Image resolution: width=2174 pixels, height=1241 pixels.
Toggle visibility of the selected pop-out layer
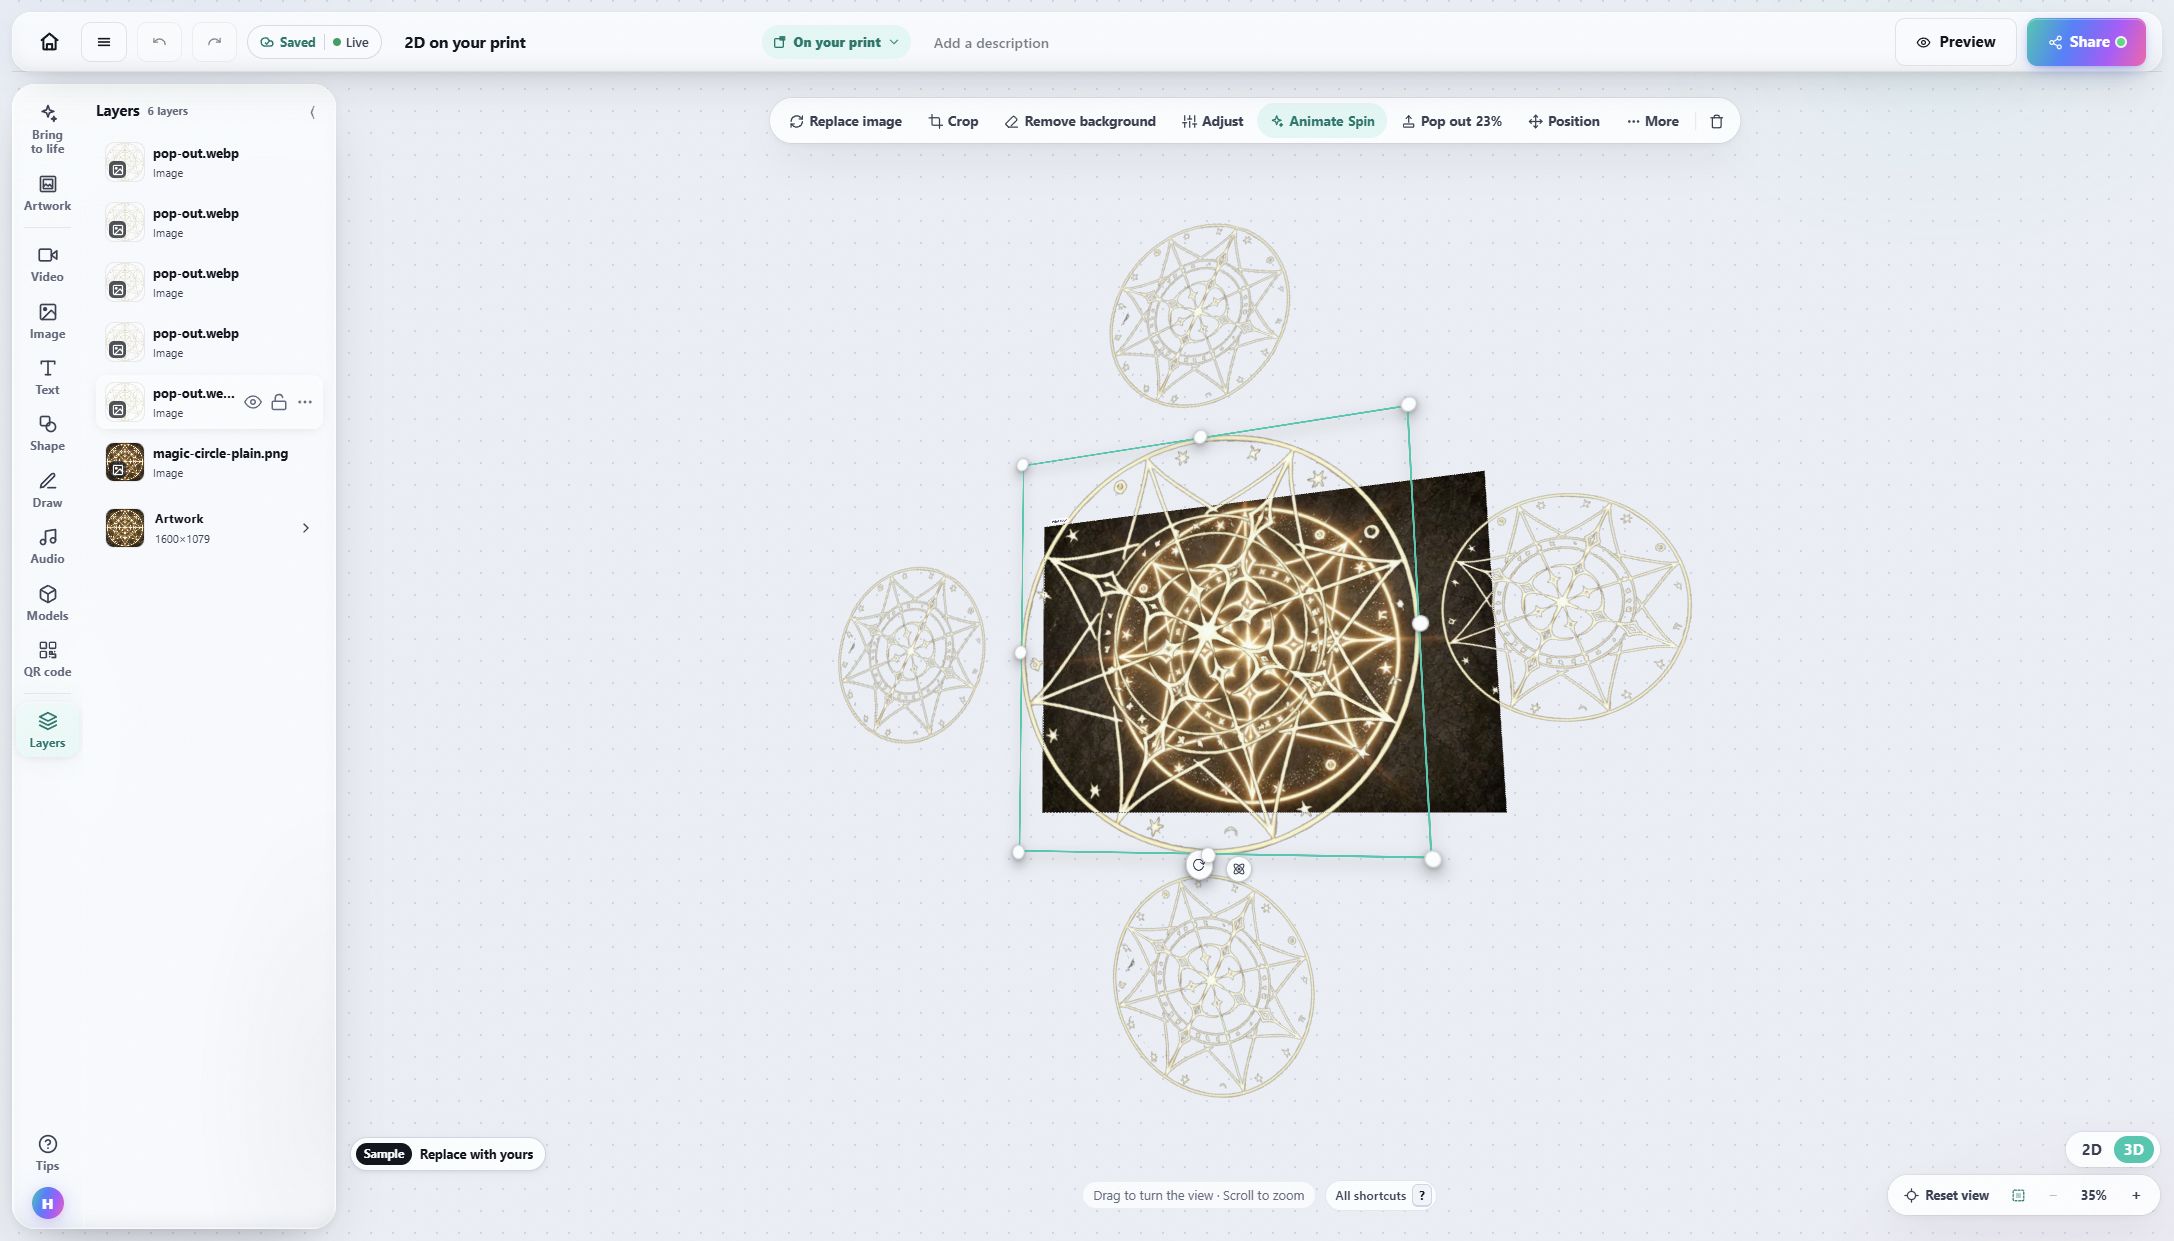(253, 402)
